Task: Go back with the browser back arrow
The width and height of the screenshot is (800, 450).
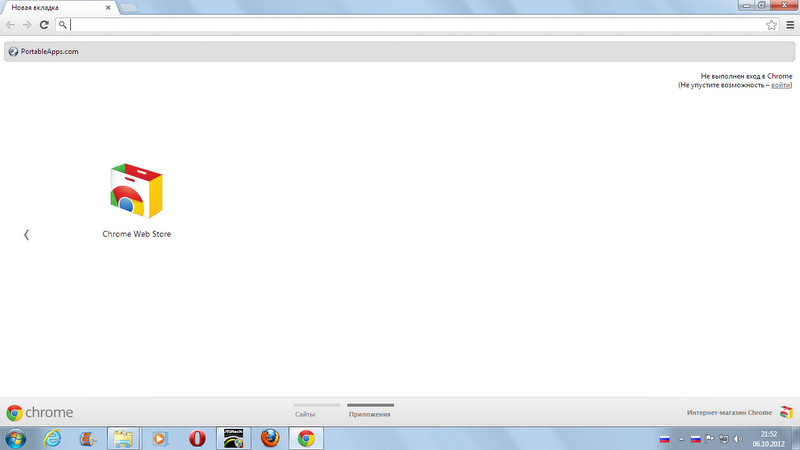Action: [10, 24]
